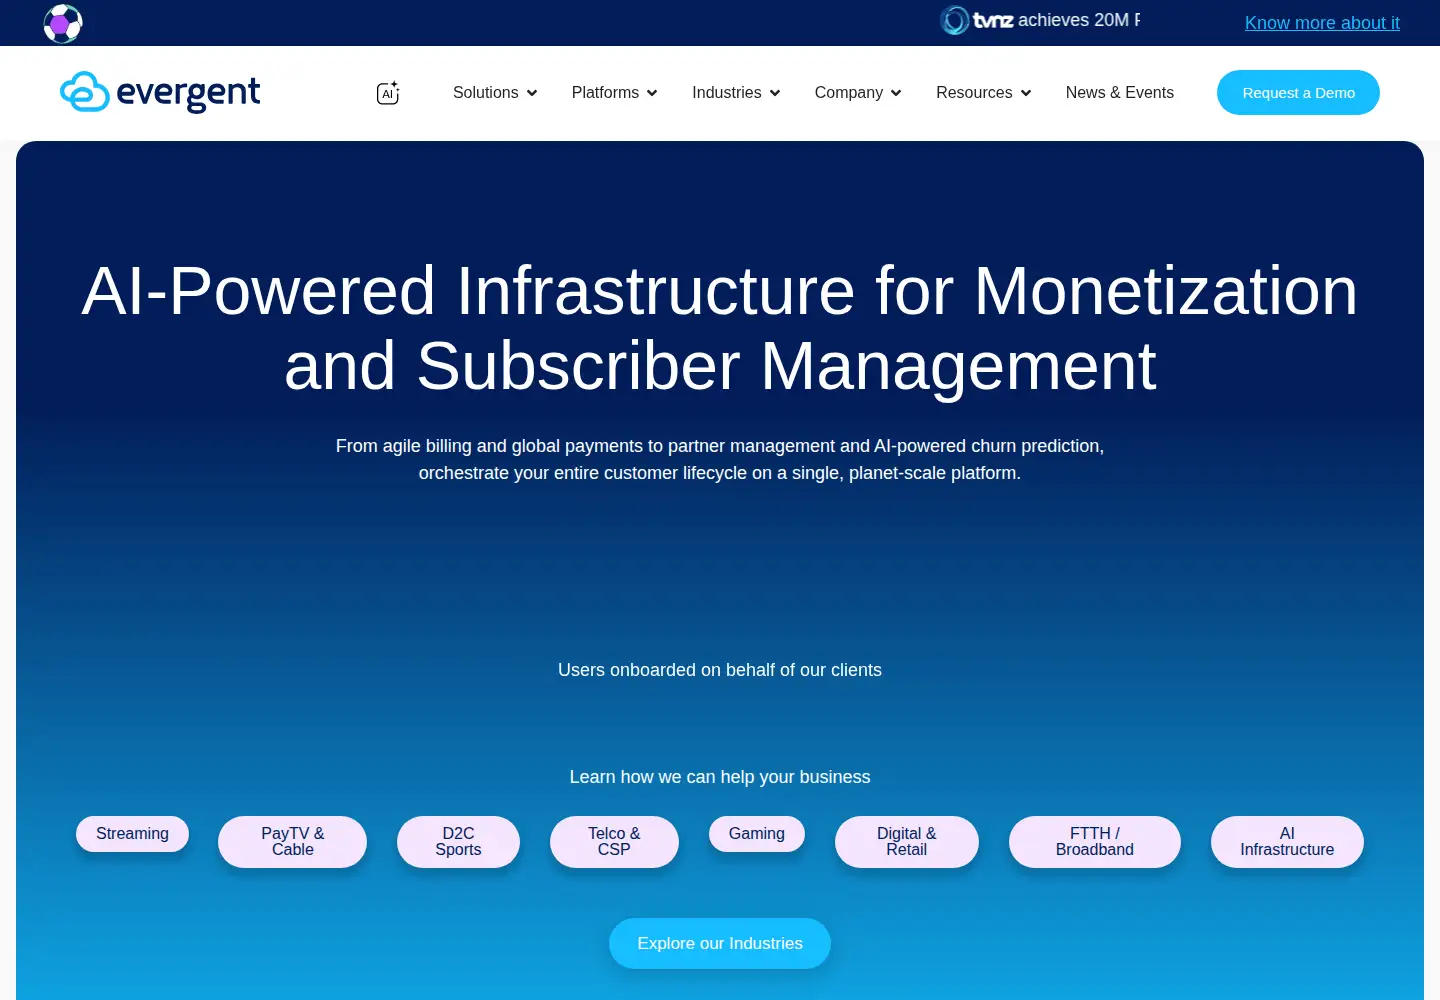Screen dimensions: 1440x1000
Task: Follow the 'Know more about it' link
Action: click(1322, 22)
